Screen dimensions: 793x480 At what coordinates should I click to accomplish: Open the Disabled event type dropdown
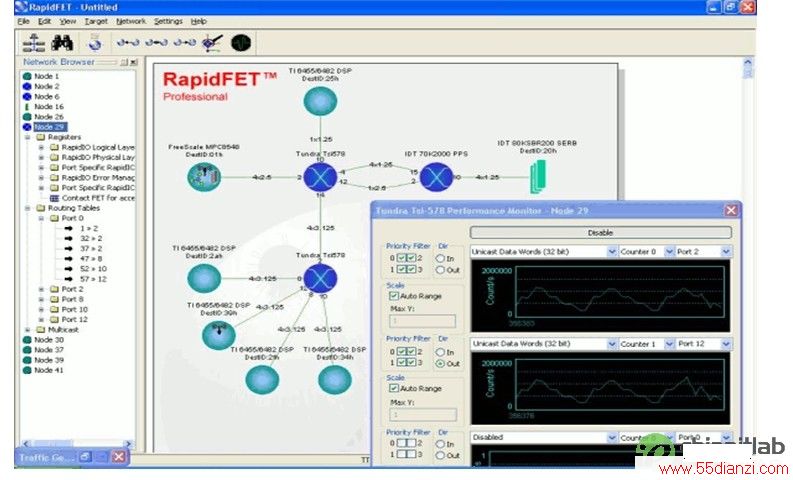(x=612, y=437)
